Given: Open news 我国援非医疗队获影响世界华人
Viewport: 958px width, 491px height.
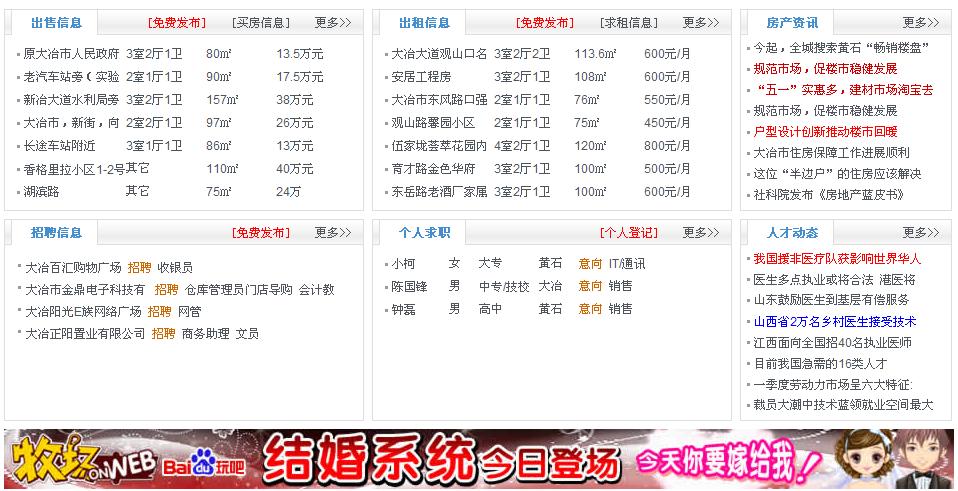Looking at the screenshot, I should [x=837, y=258].
